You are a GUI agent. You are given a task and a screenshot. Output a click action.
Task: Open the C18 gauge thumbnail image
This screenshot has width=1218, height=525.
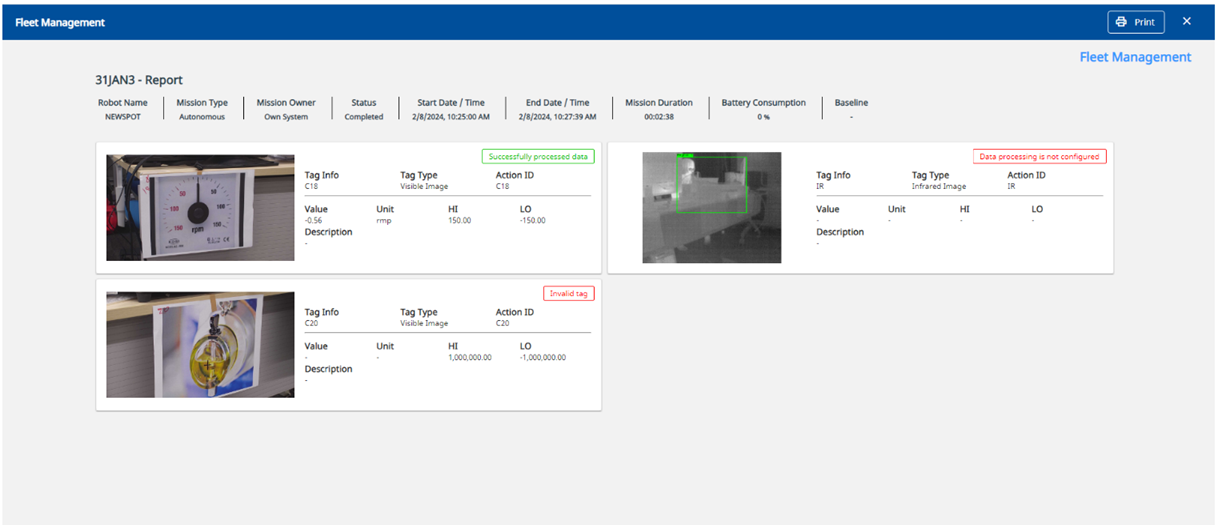click(200, 207)
